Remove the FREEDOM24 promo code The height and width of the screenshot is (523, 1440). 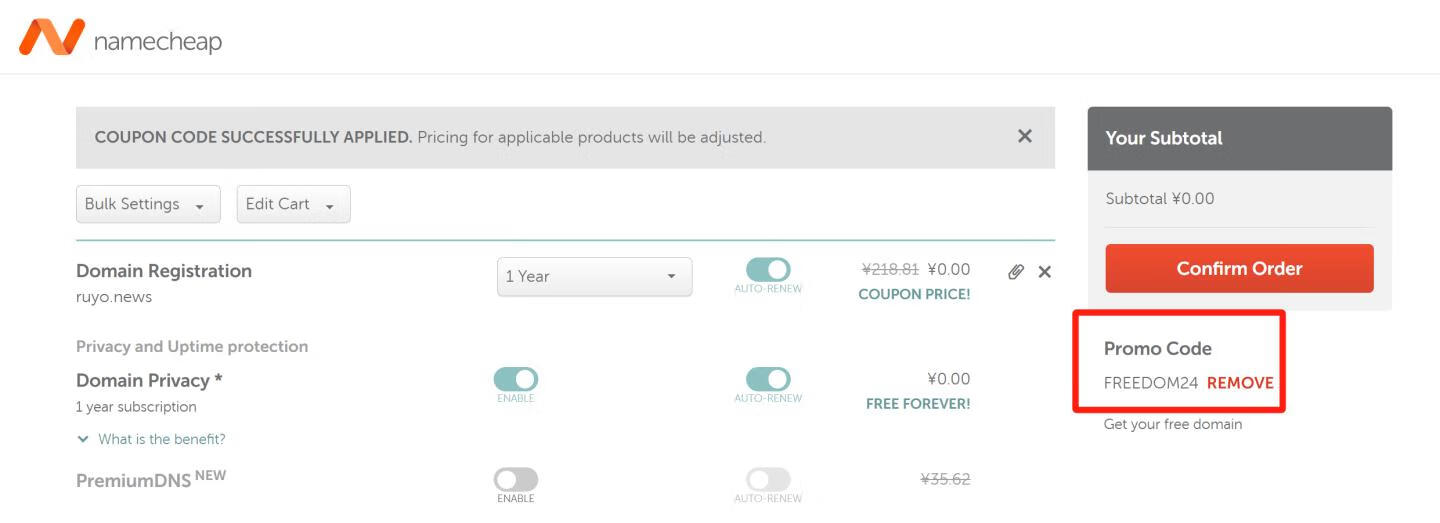[x=1240, y=383]
